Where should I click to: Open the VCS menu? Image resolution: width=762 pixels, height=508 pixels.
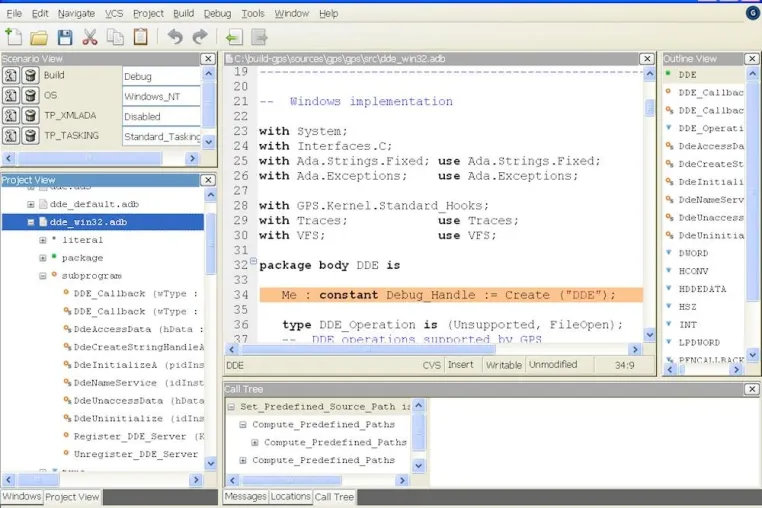pyautogui.click(x=114, y=14)
